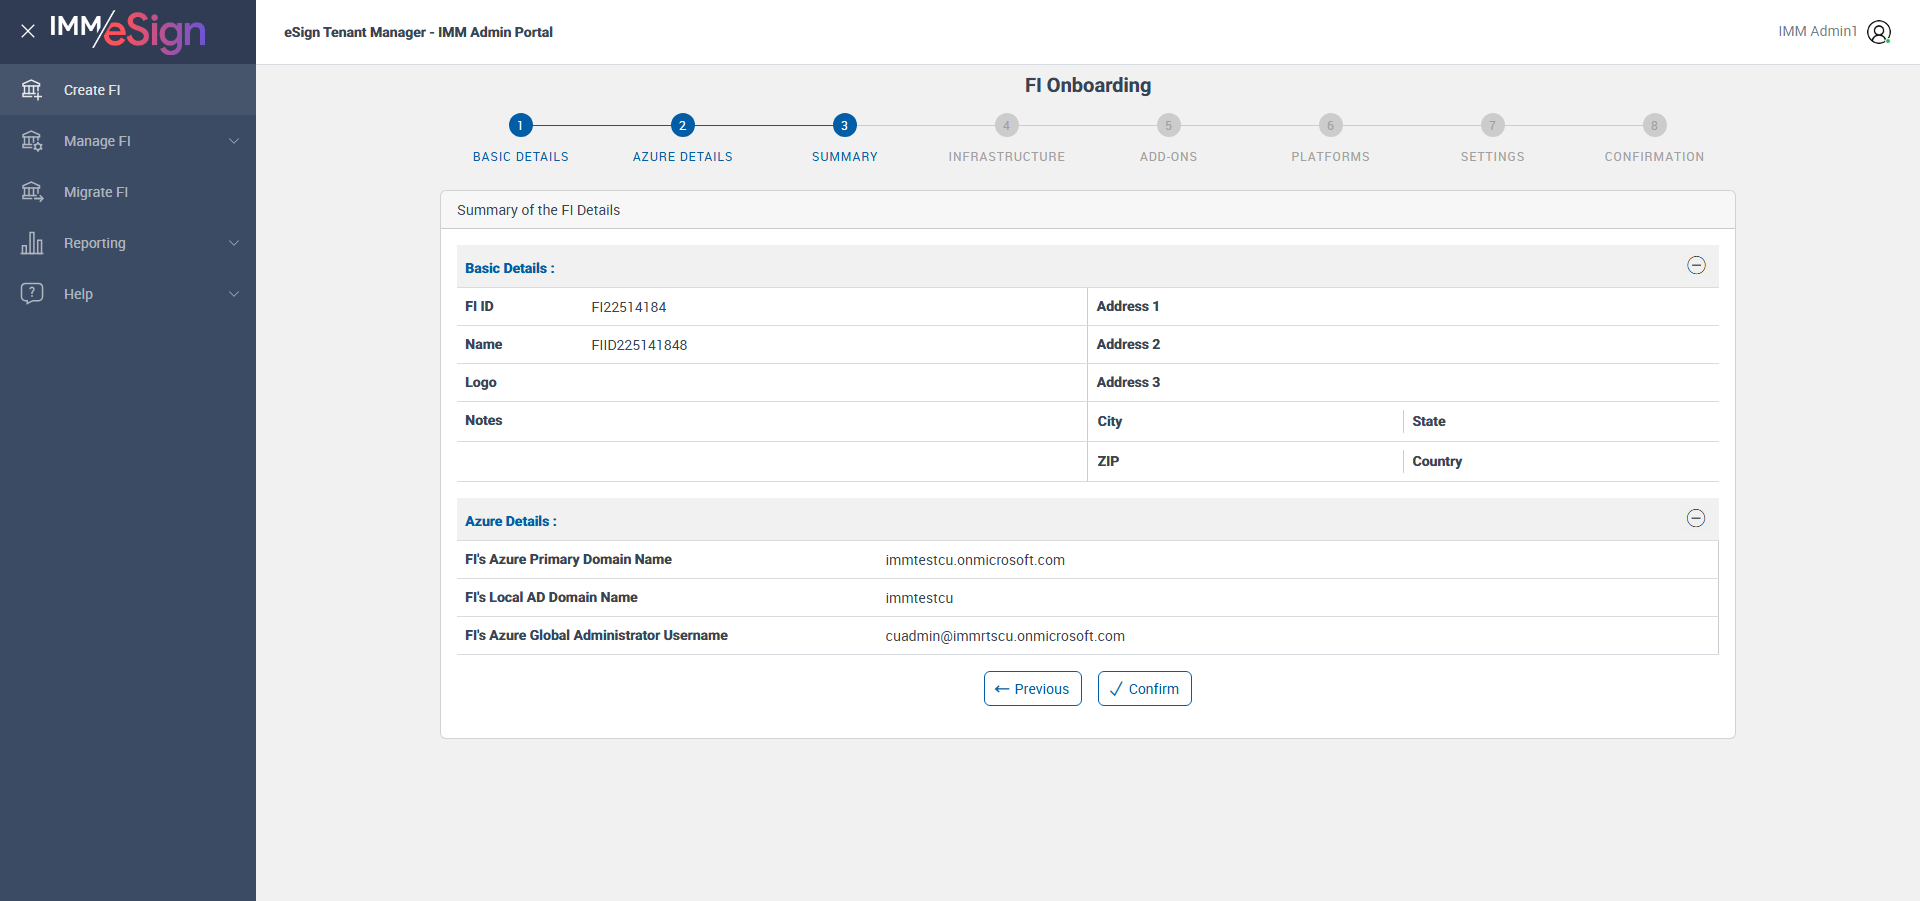This screenshot has width=1920, height=901.
Task: Go to AZURE DETAILS step label
Action: 682,157
